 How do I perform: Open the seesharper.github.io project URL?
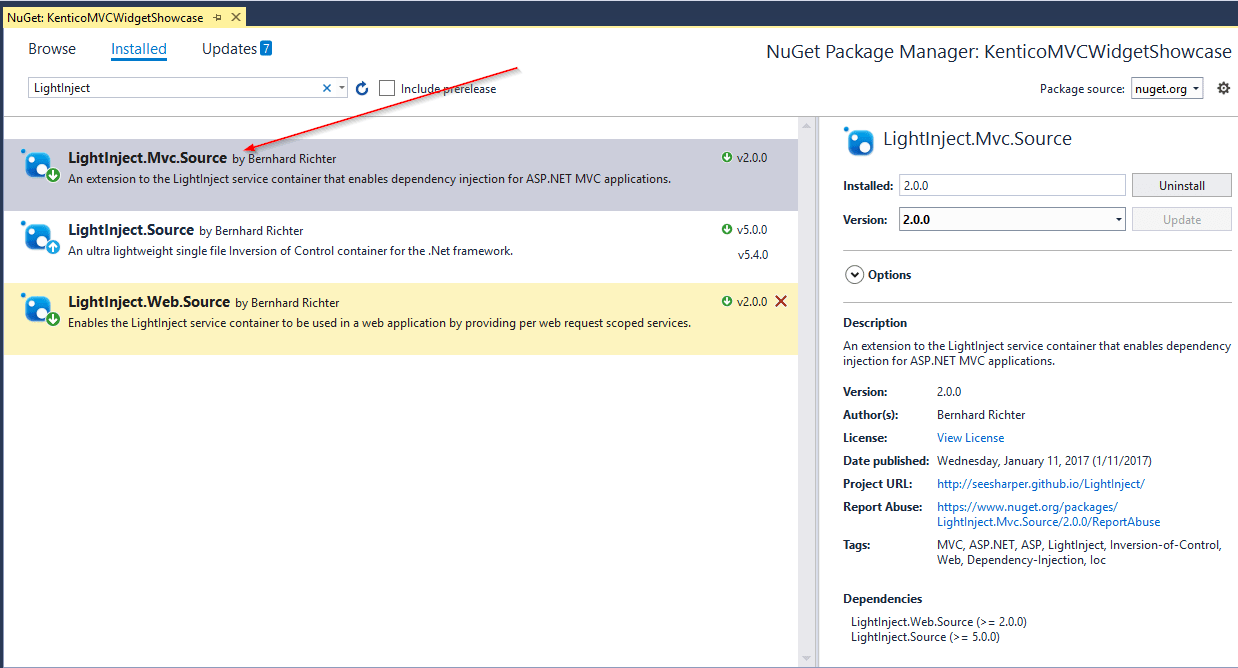1040,484
